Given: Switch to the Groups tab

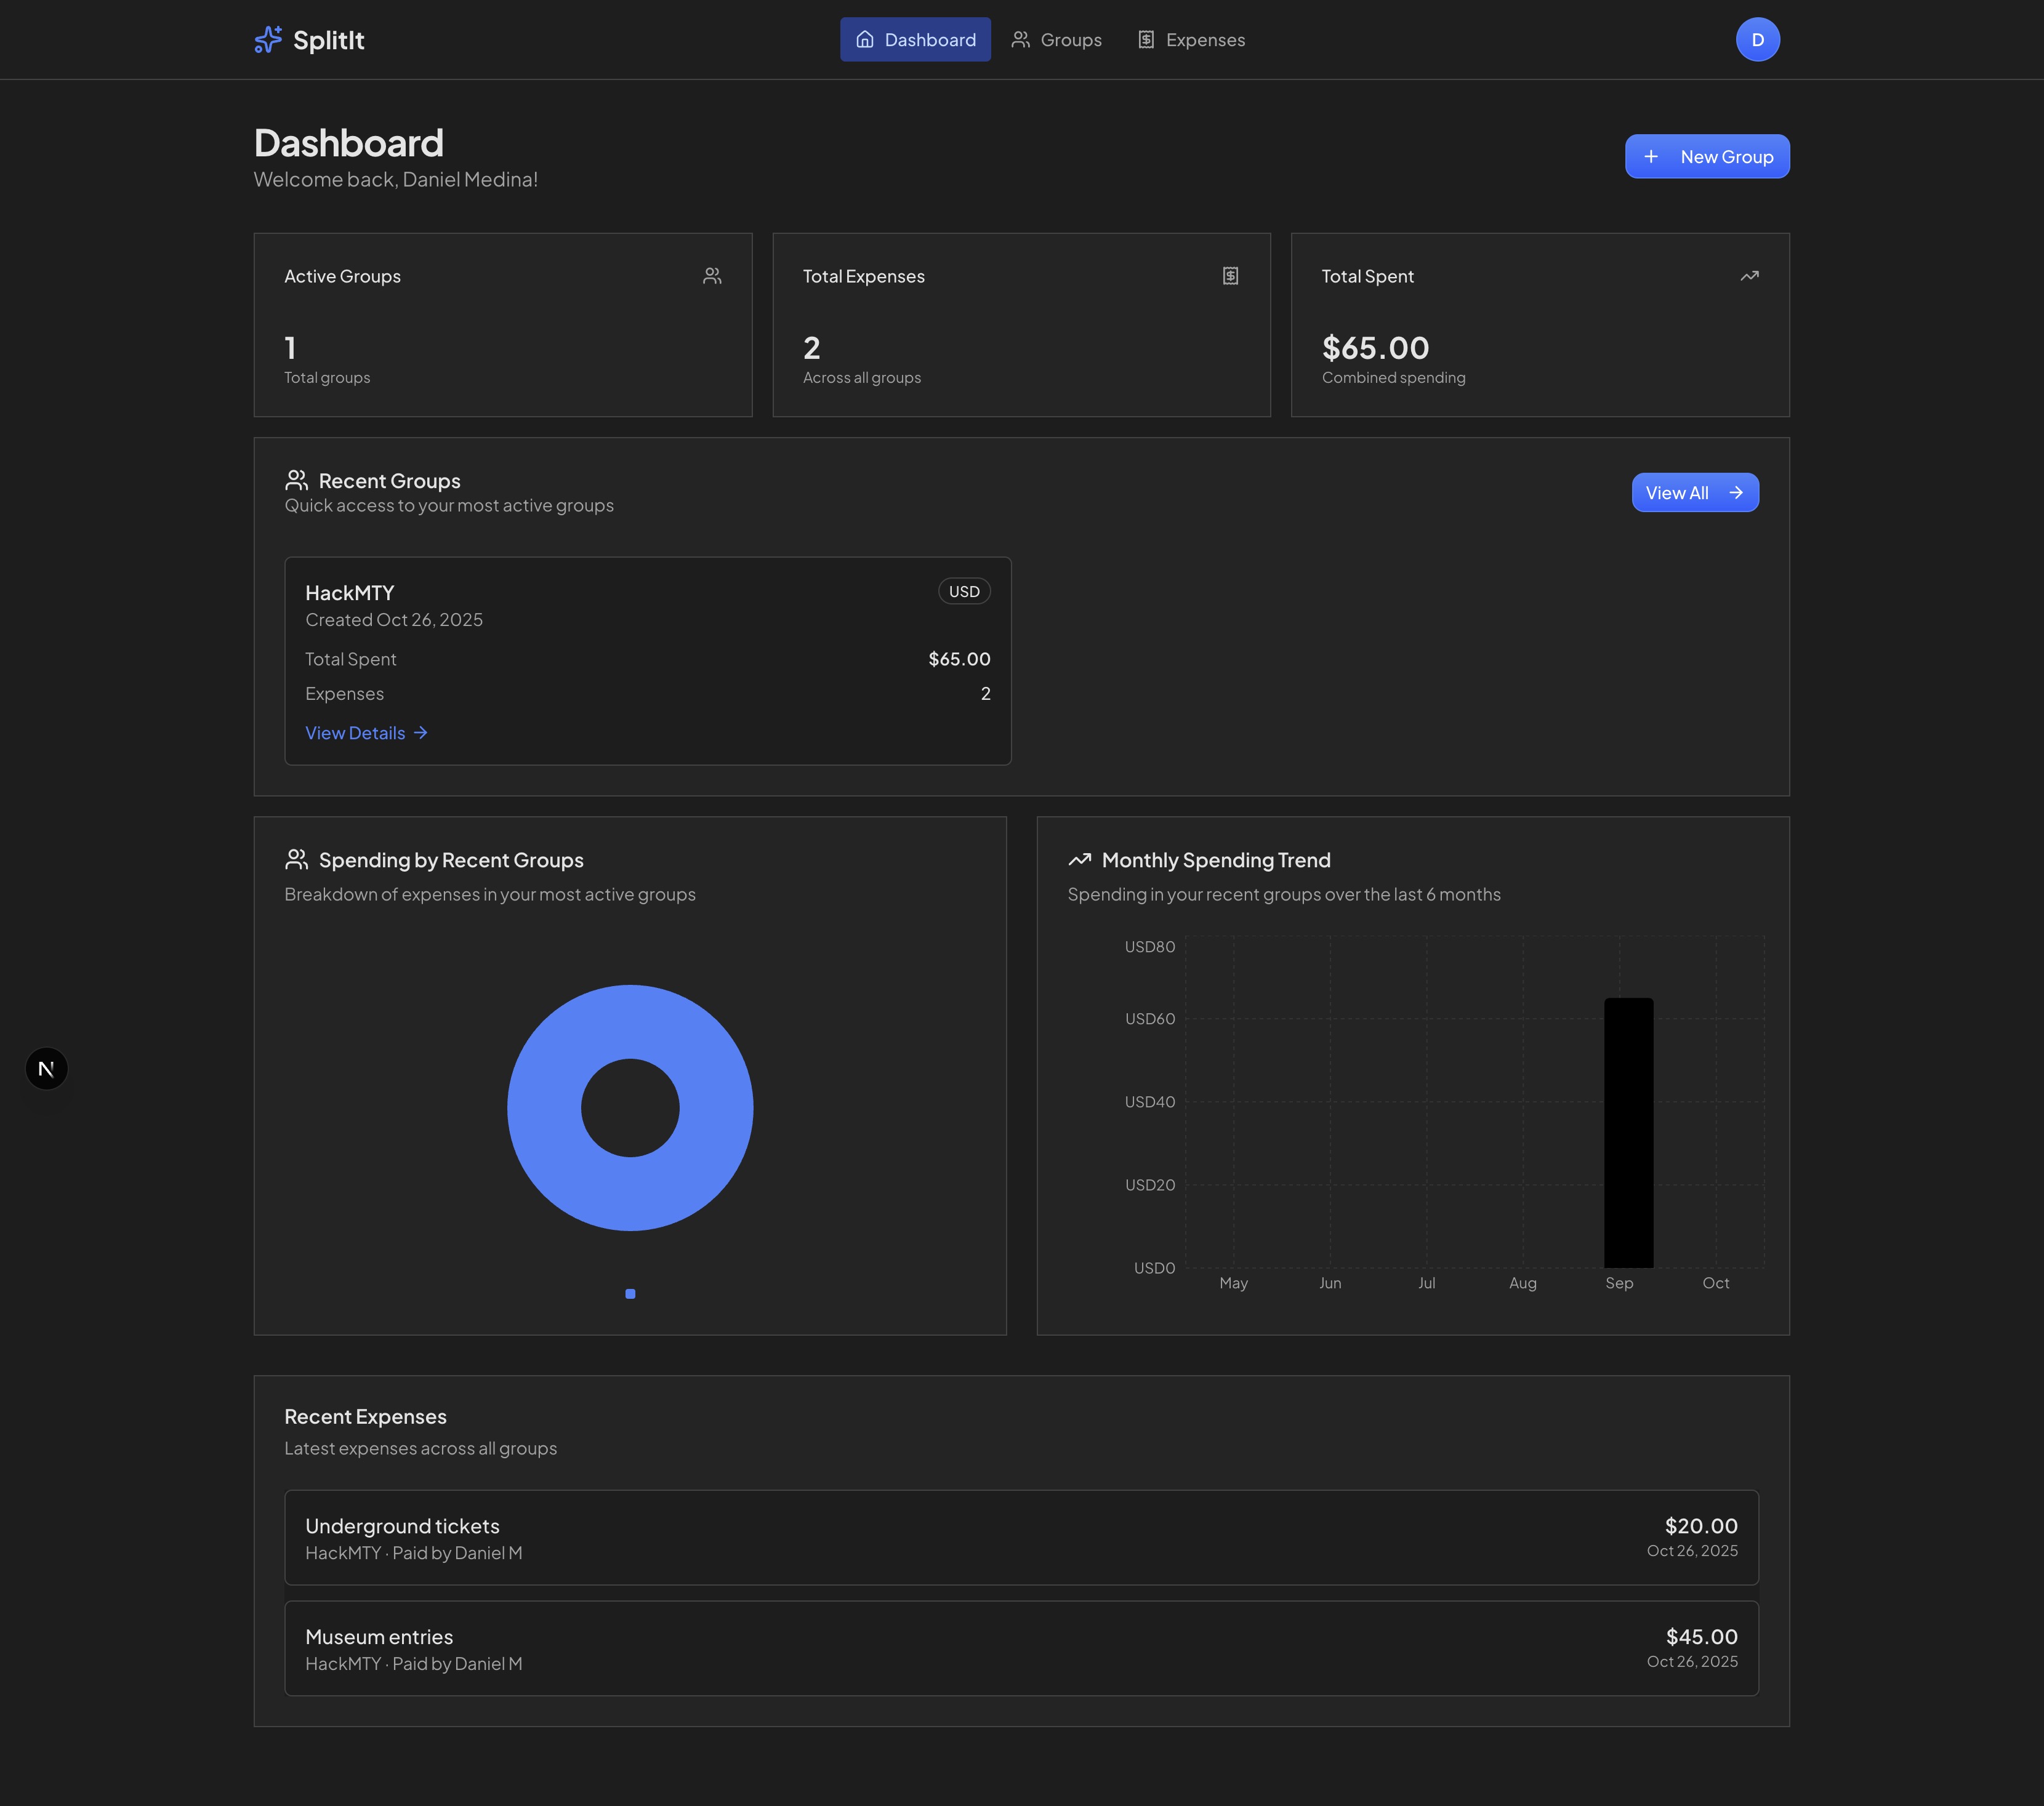Looking at the screenshot, I should 1056,40.
